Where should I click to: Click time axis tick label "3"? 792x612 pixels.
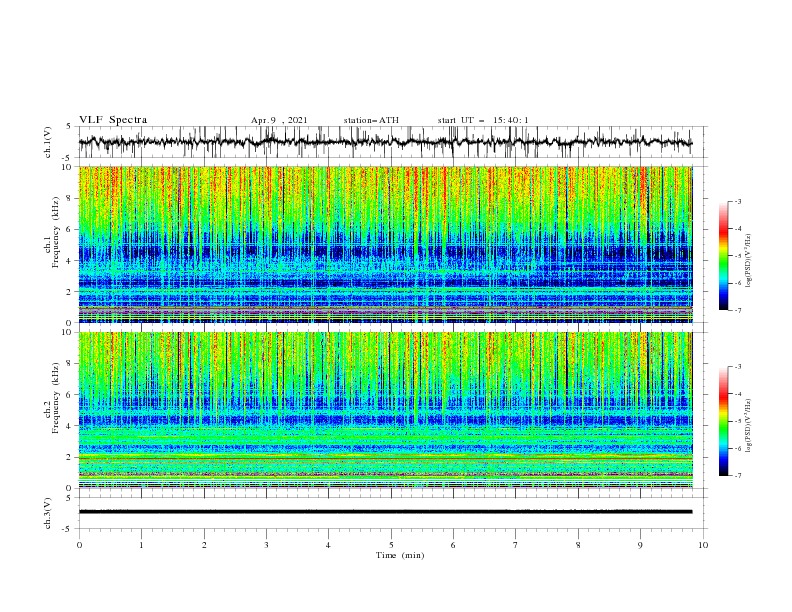[x=266, y=545]
